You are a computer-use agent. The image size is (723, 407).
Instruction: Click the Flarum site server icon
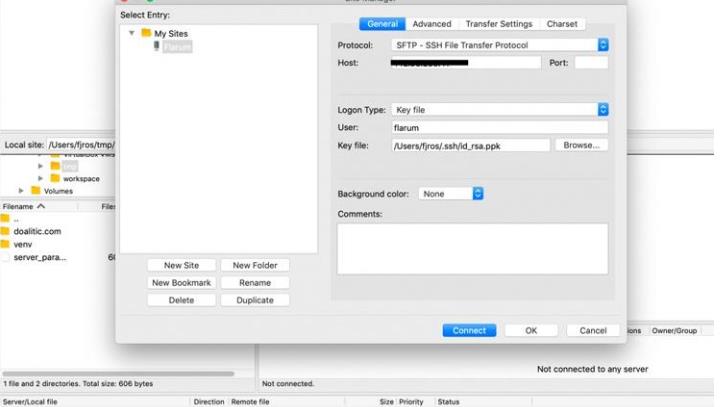tap(156, 46)
